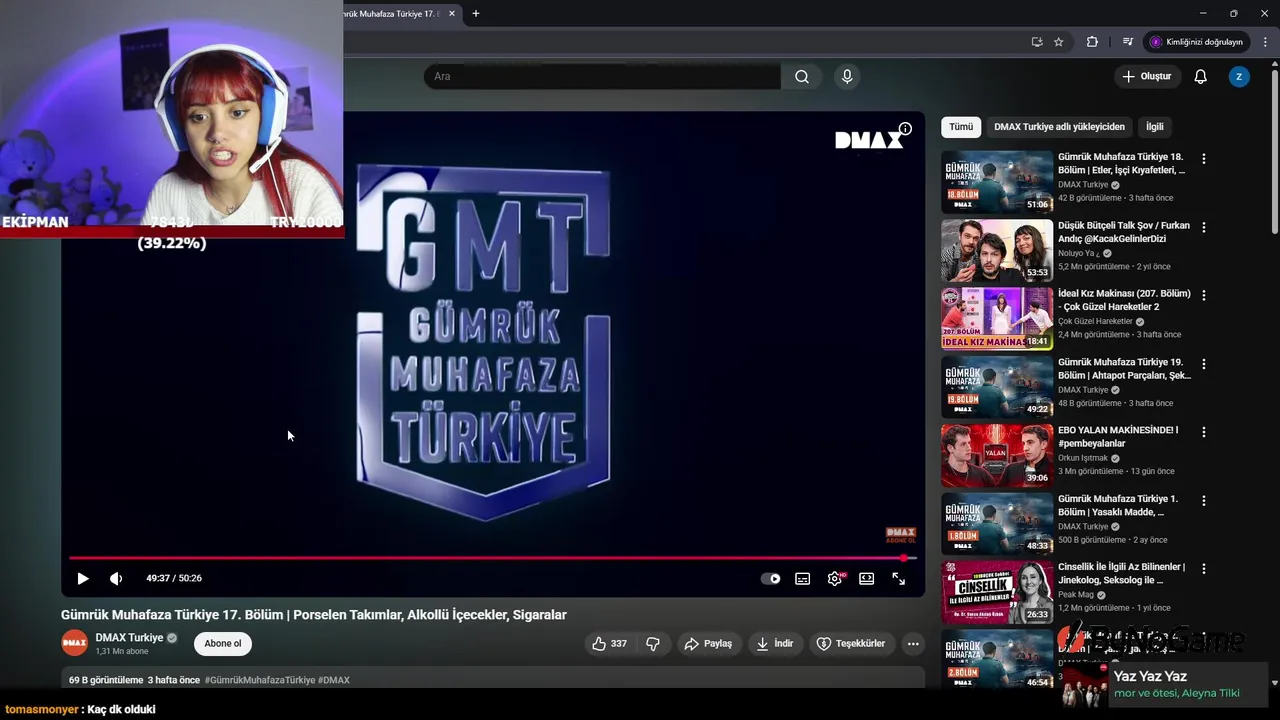The width and height of the screenshot is (1280, 720).
Task: Open thumbnail of Gümrük Muhafaza Türkiye 18. Bölüm
Action: click(x=997, y=182)
